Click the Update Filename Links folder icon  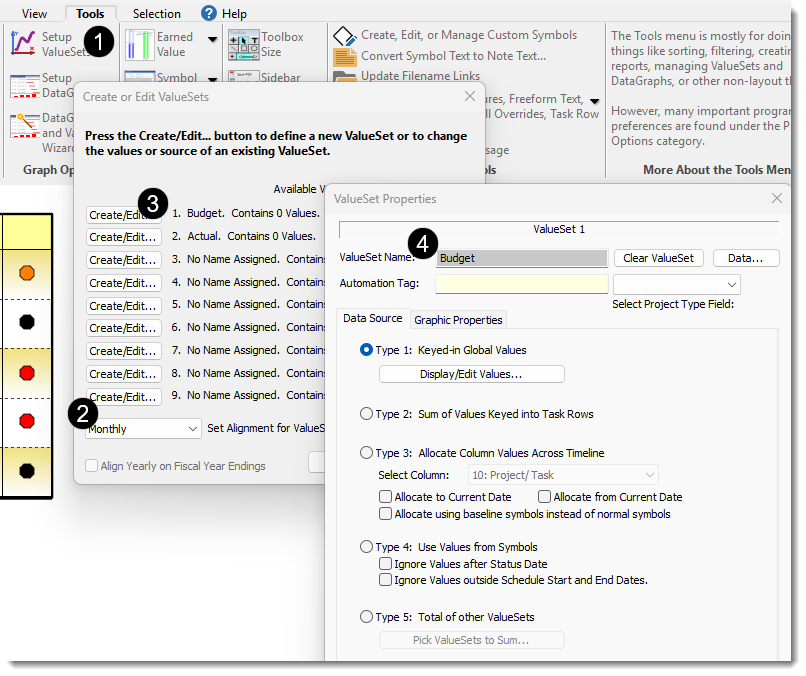[x=344, y=76]
